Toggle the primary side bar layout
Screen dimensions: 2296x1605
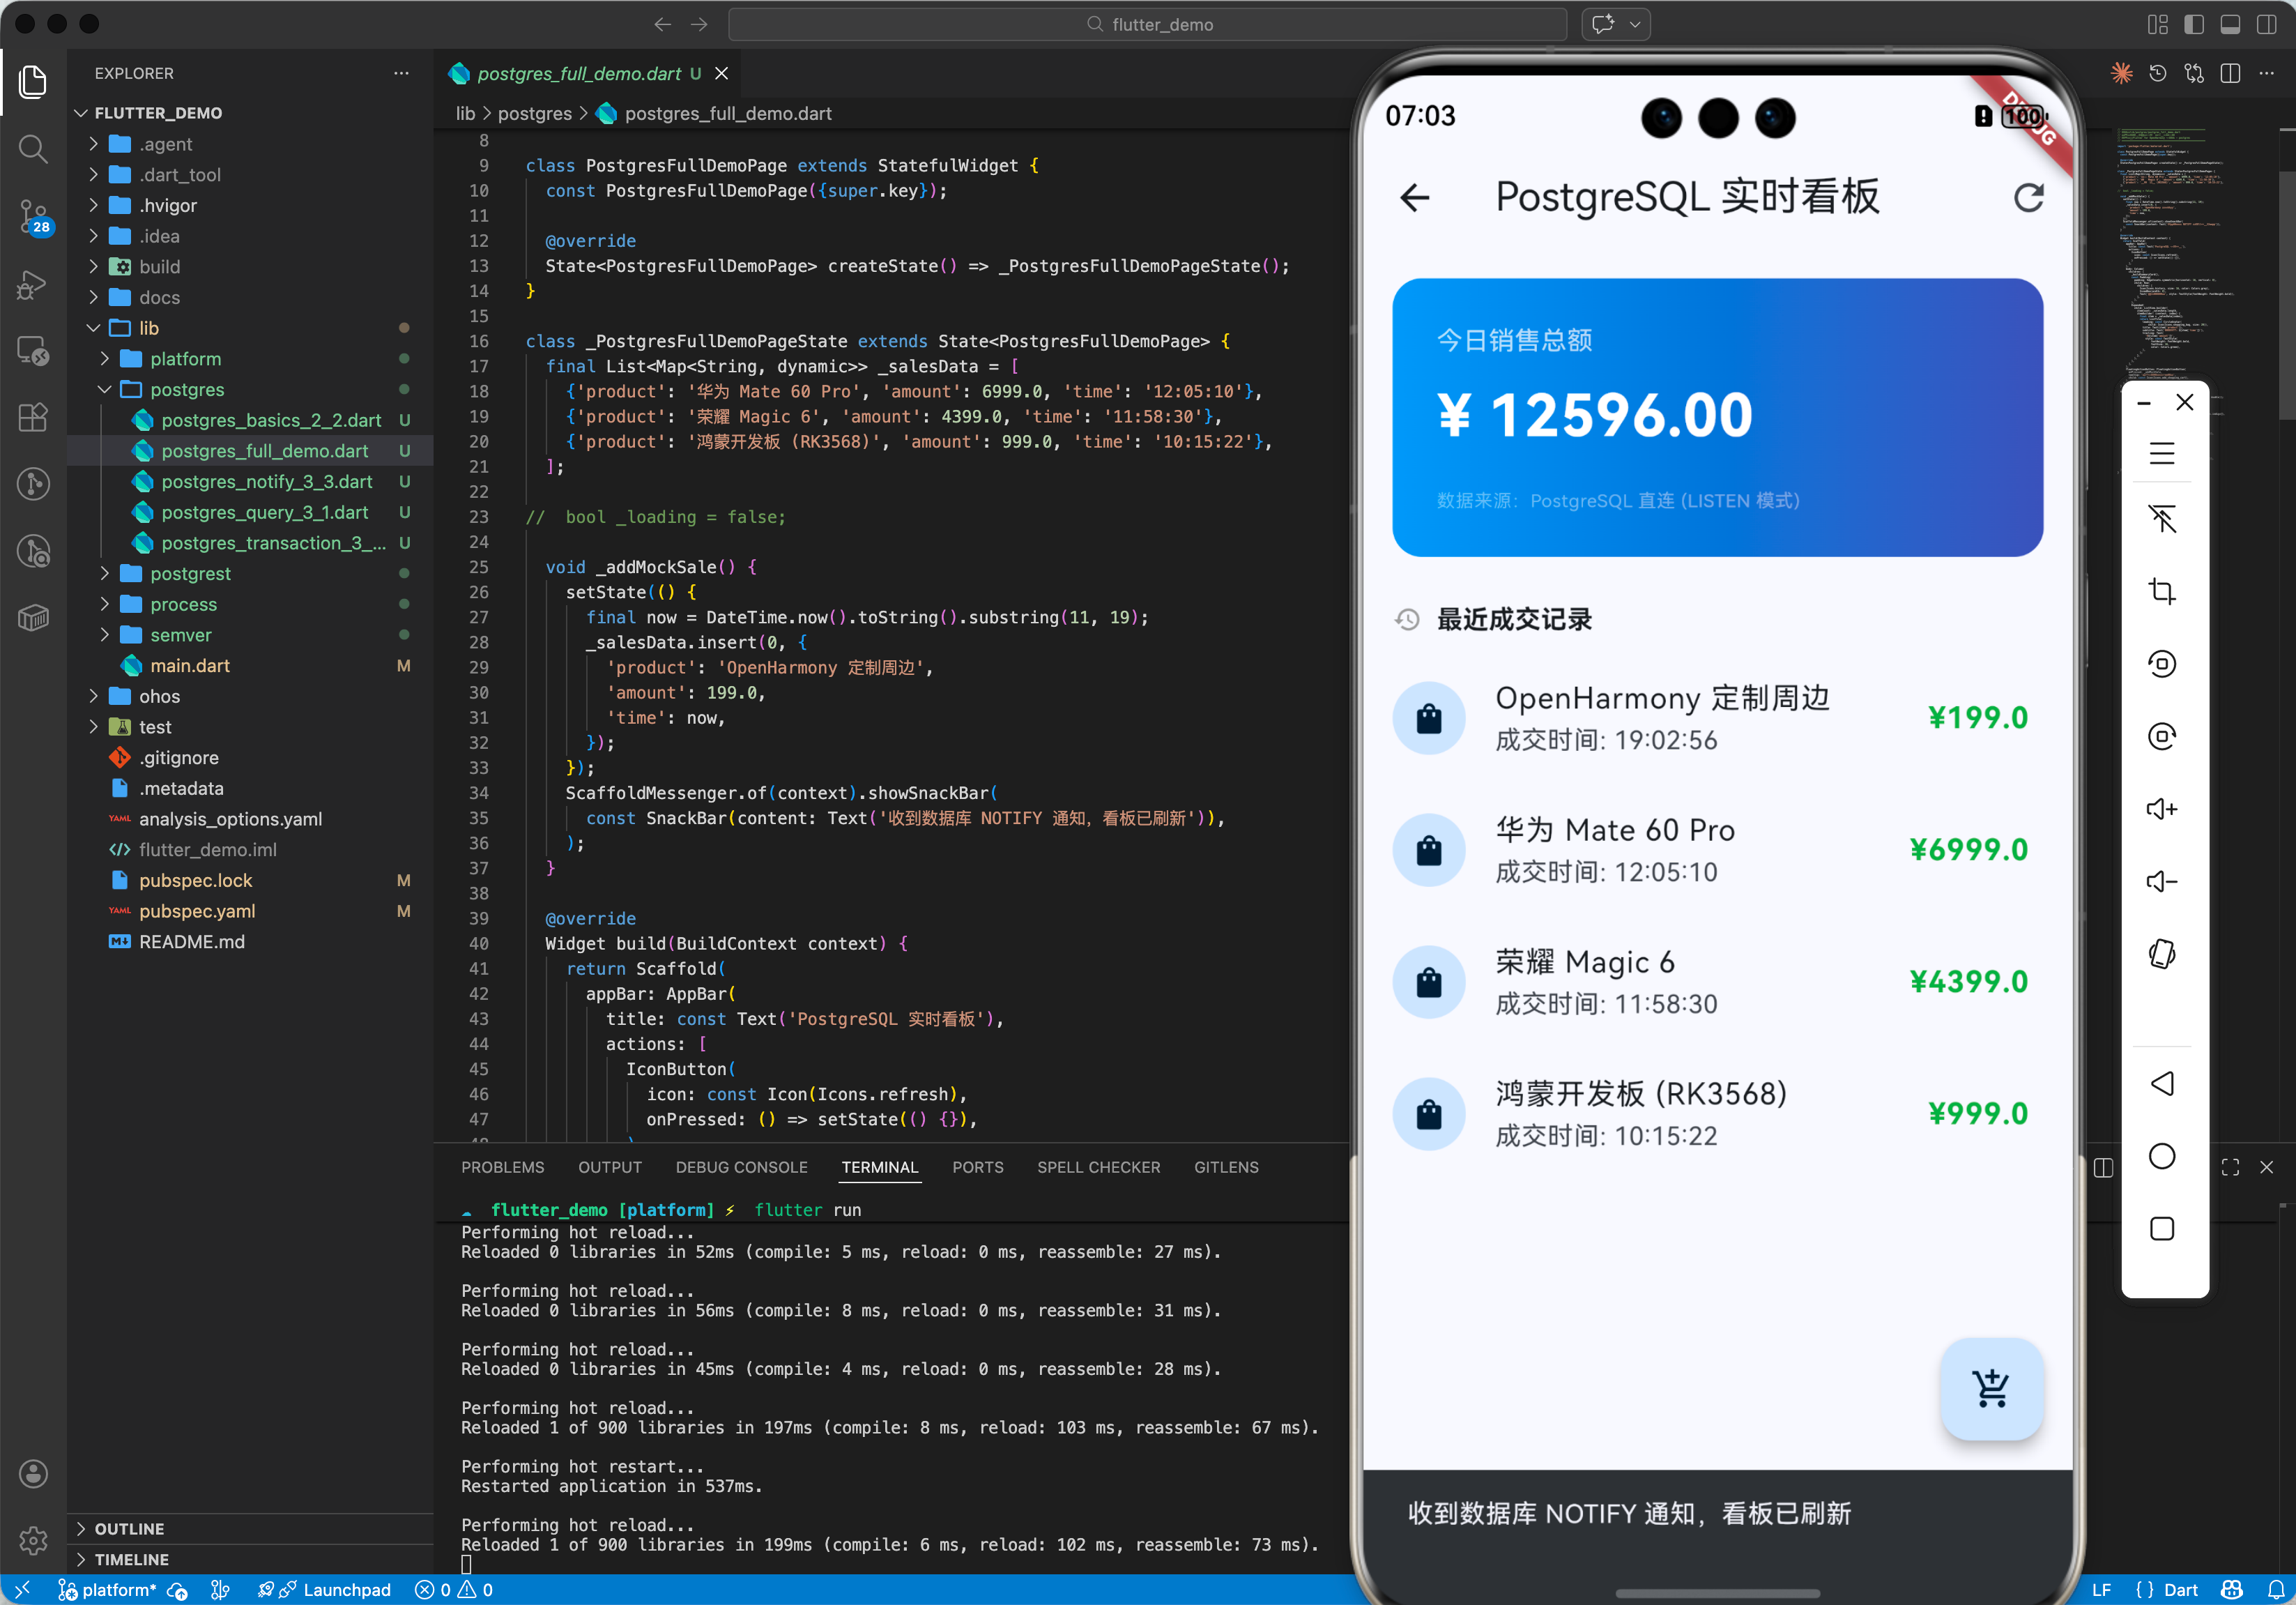click(2194, 25)
